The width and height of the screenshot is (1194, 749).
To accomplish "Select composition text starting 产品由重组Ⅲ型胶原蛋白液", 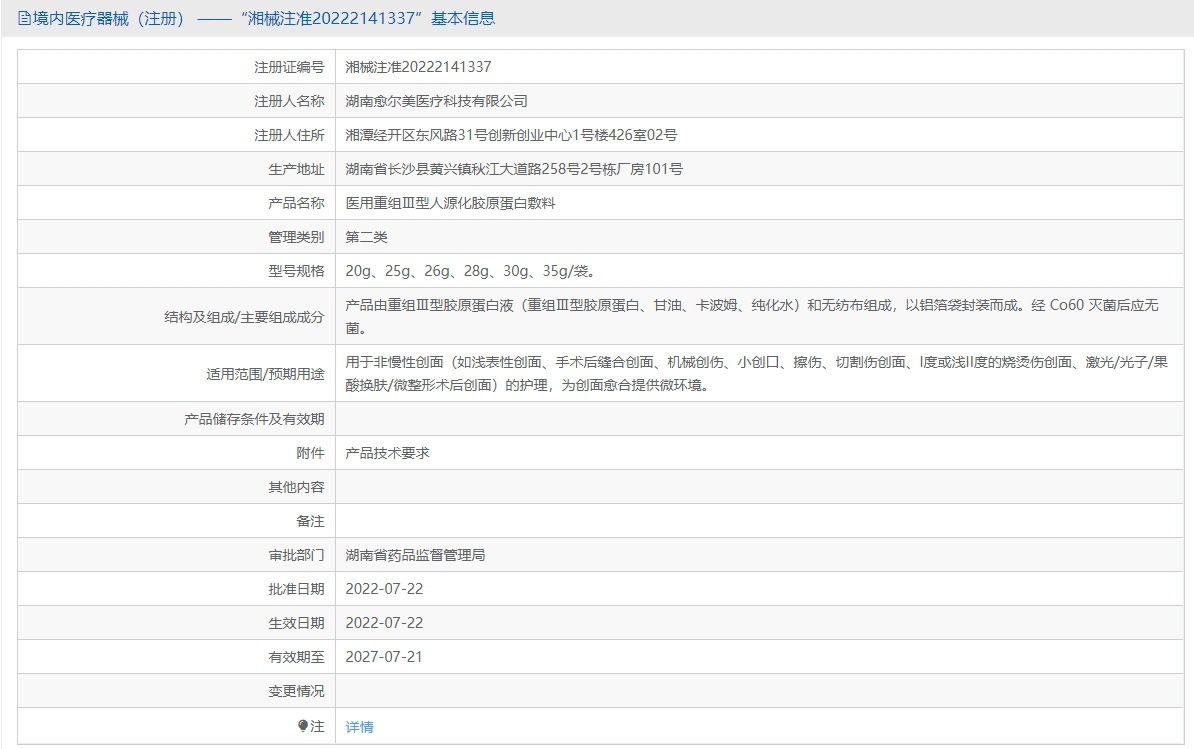I will pyautogui.click(x=752, y=317).
